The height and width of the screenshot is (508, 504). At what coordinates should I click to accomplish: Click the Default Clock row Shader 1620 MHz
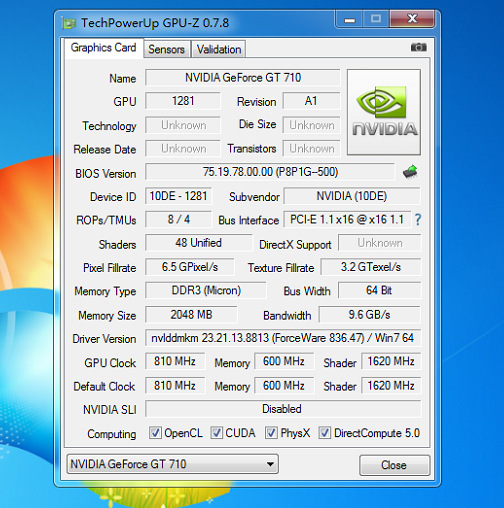pyautogui.click(x=391, y=386)
